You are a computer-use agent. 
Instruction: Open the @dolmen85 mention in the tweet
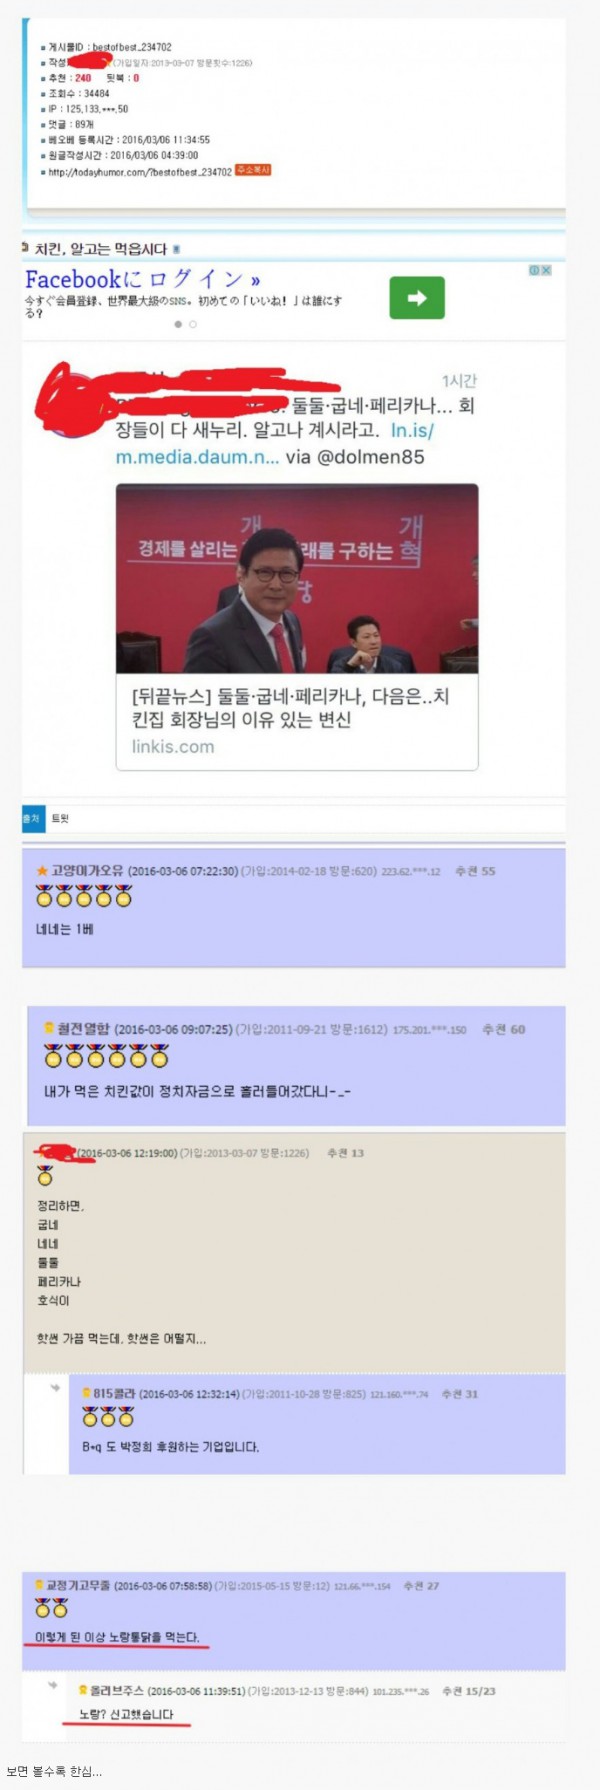(370, 457)
